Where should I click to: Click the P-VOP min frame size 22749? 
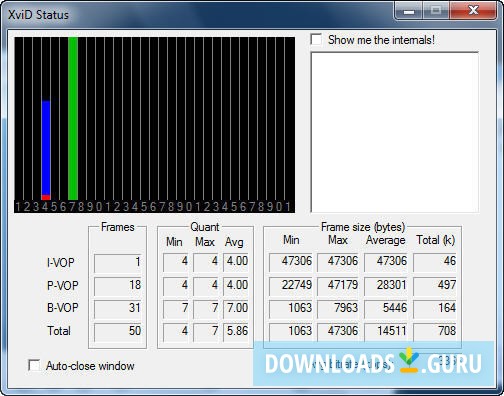[291, 286]
